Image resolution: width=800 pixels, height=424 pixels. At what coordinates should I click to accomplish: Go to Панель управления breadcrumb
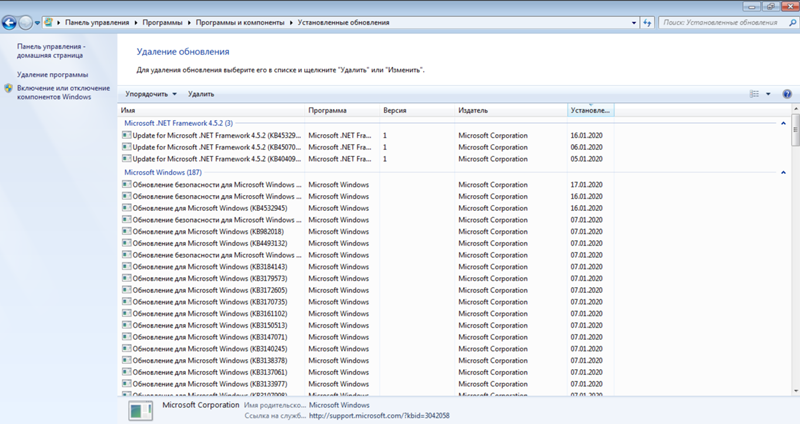97,22
